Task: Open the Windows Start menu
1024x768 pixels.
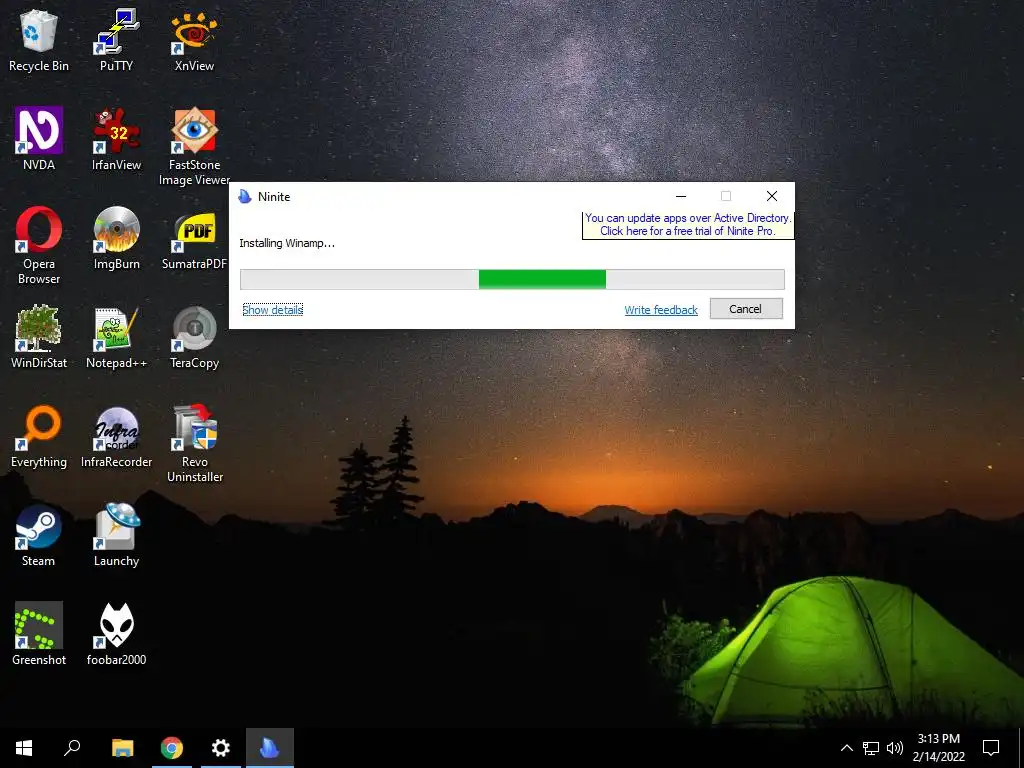Action: pos(24,748)
